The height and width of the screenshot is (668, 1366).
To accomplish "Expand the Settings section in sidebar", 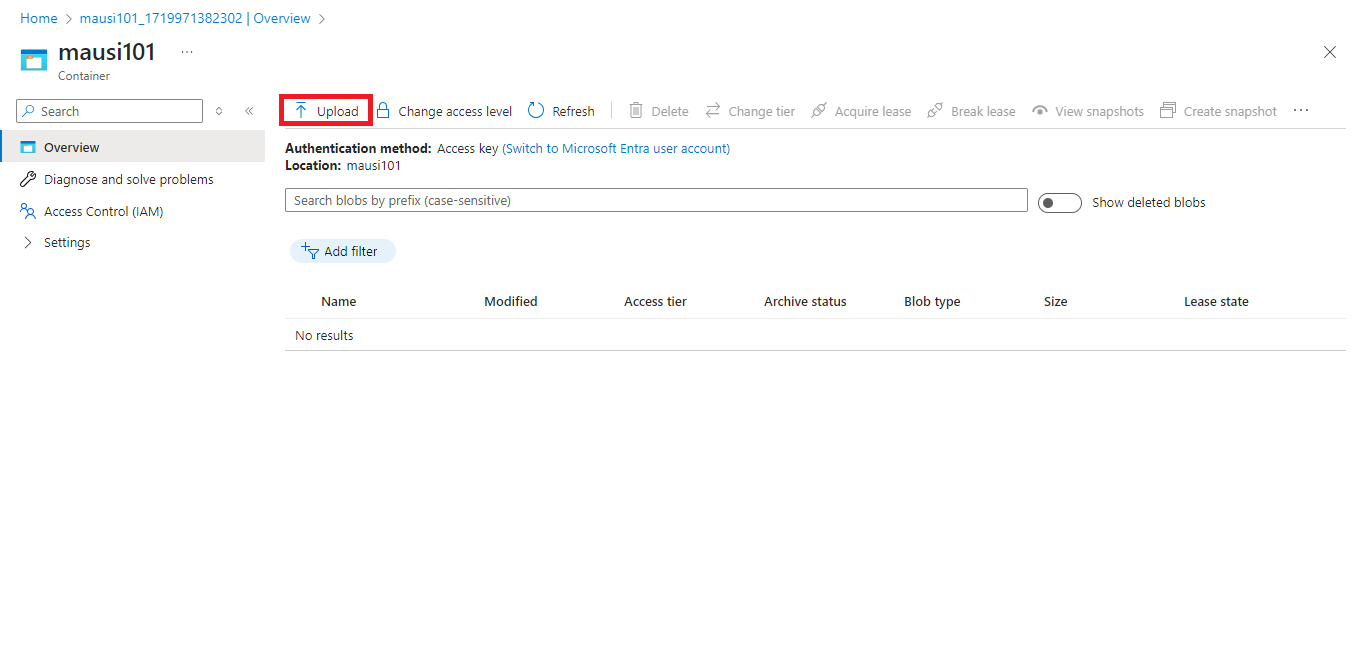I will point(28,243).
